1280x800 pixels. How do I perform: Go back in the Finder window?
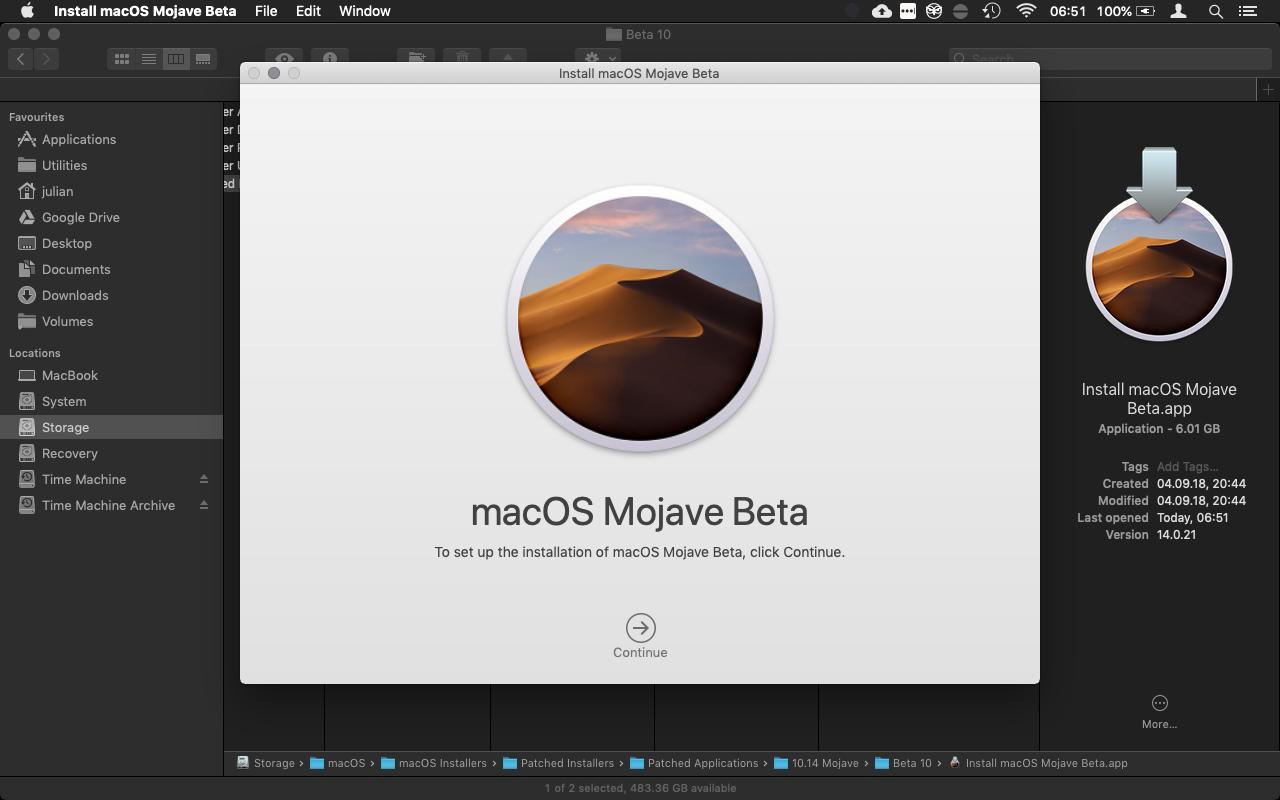(x=22, y=59)
